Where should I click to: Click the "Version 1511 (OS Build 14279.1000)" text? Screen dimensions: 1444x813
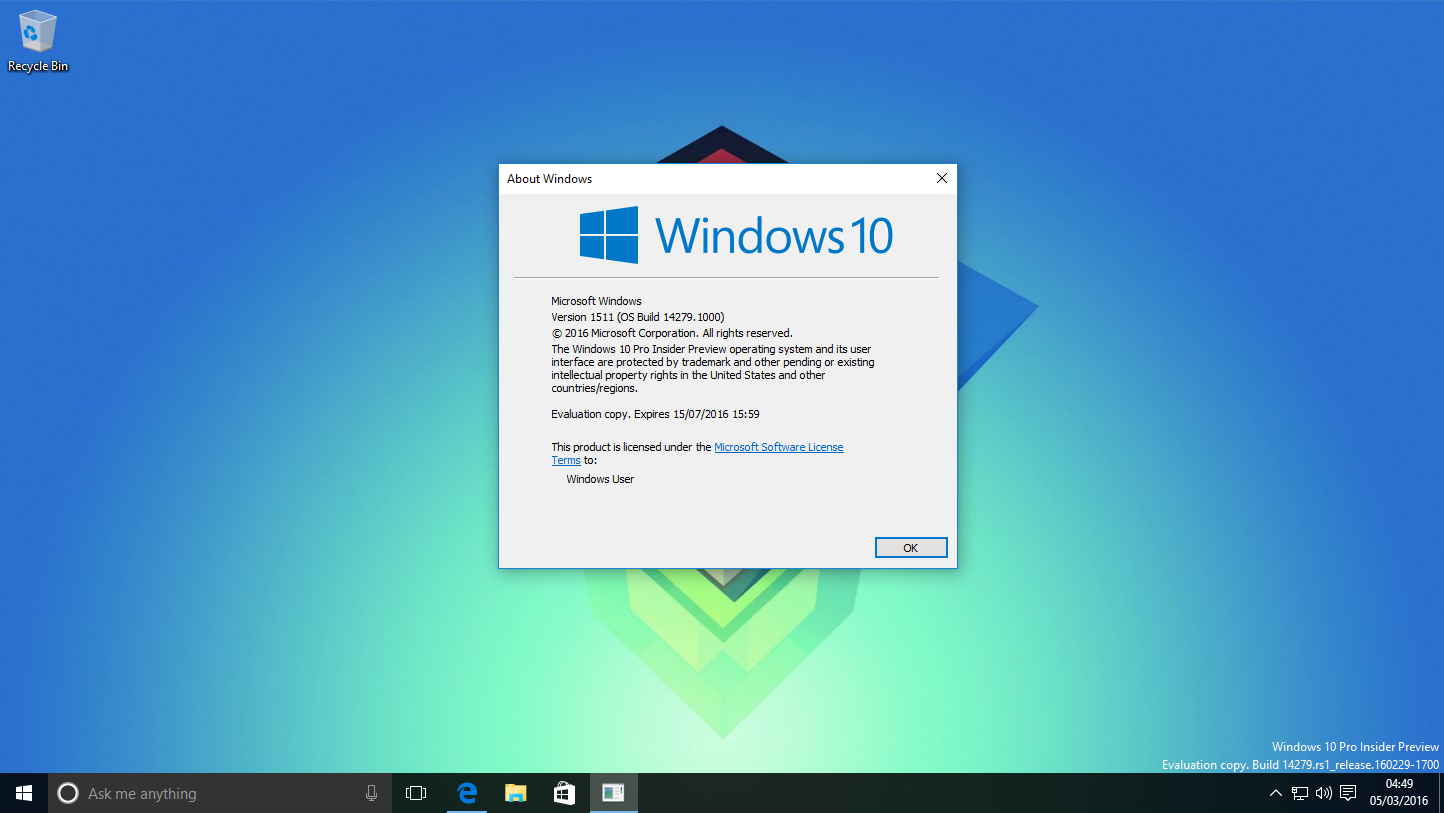(x=638, y=317)
